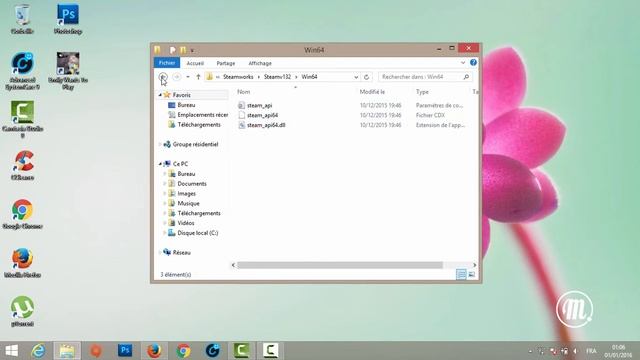Open Chrome from the taskbar

[x=183, y=351]
